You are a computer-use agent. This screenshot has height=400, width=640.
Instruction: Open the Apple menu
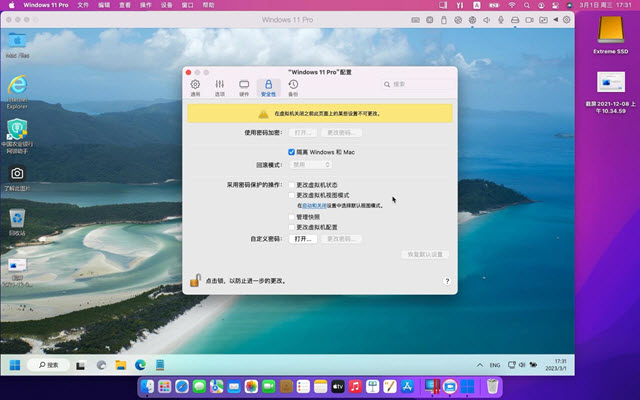[11, 5]
